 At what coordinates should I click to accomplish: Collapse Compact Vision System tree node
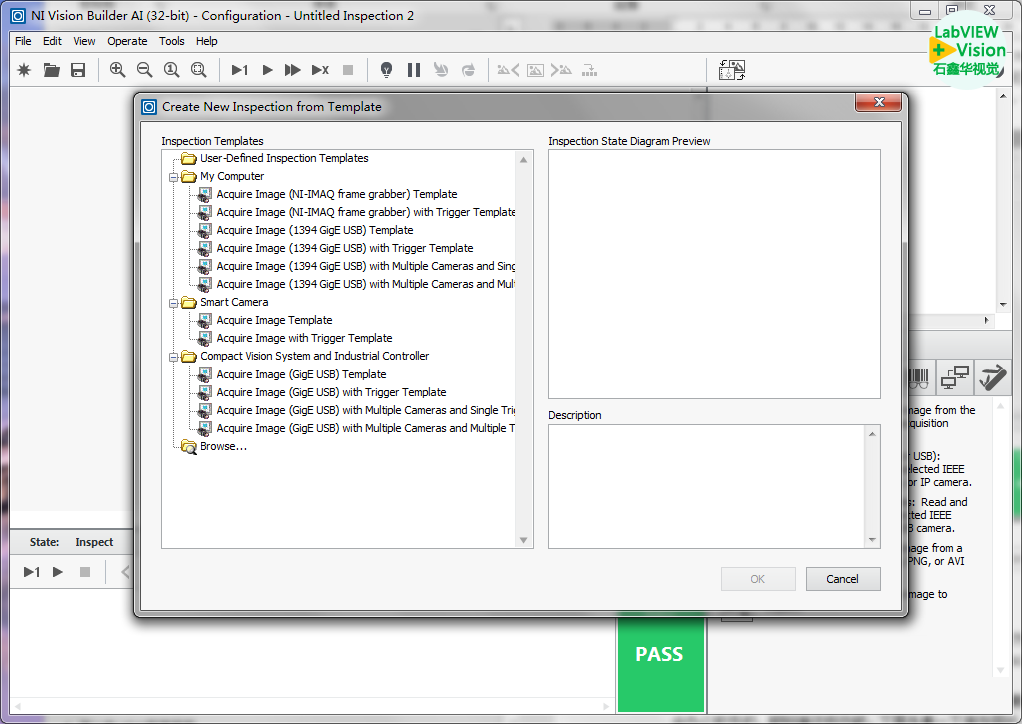click(174, 357)
